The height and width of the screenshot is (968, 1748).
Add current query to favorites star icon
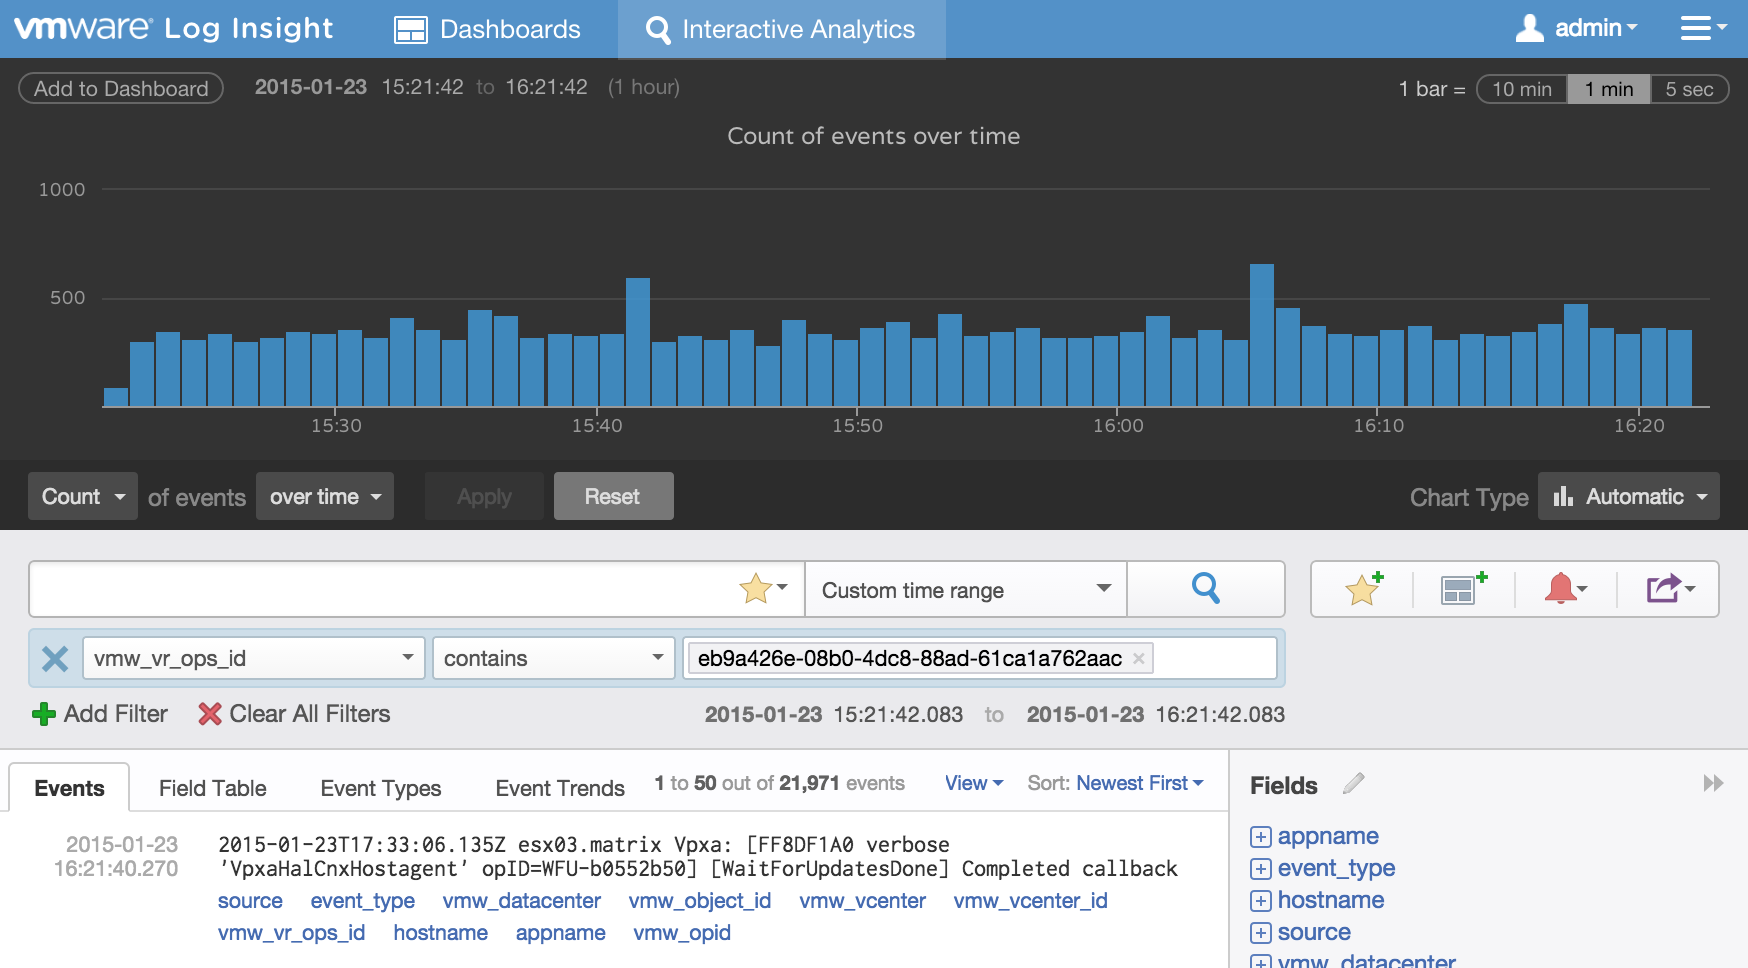(1363, 589)
